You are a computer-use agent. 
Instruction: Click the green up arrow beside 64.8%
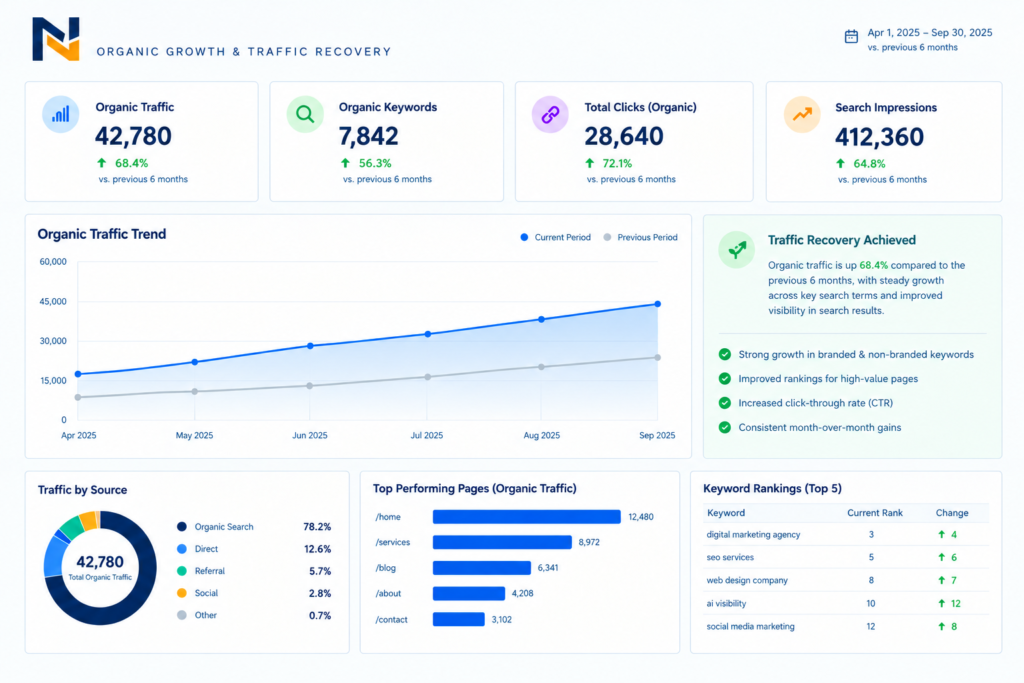coord(840,163)
